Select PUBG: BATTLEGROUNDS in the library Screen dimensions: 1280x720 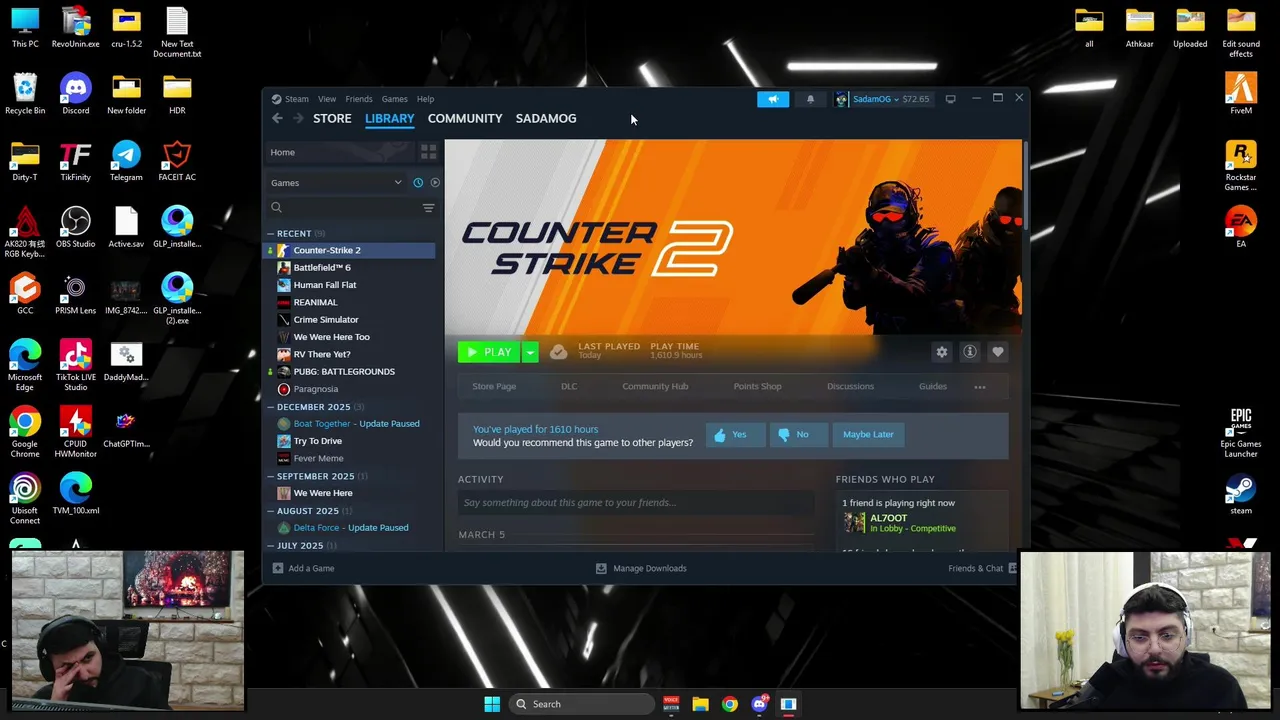click(350, 372)
